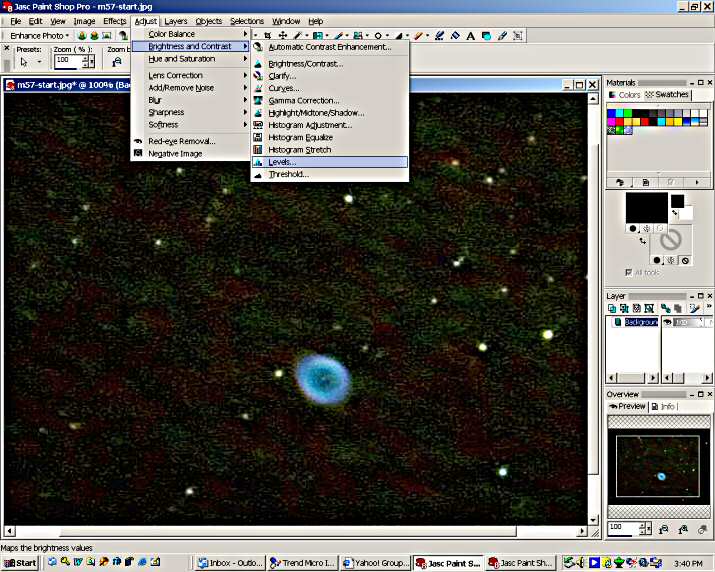This screenshot has width=715, height=572.
Task: Switch to the Info tab in Overview
Action: (x=663, y=406)
